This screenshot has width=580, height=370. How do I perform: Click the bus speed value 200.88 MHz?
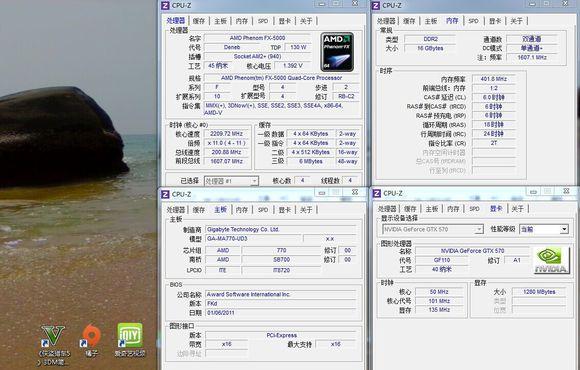tap(226, 152)
